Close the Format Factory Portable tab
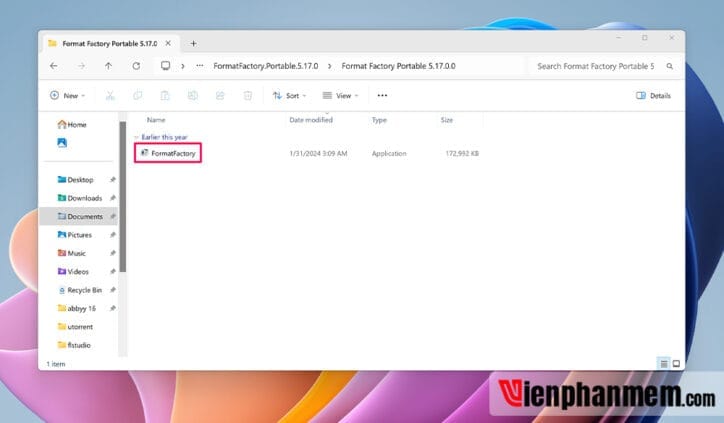The width and height of the screenshot is (724, 423). pyautogui.click(x=168, y=43)
